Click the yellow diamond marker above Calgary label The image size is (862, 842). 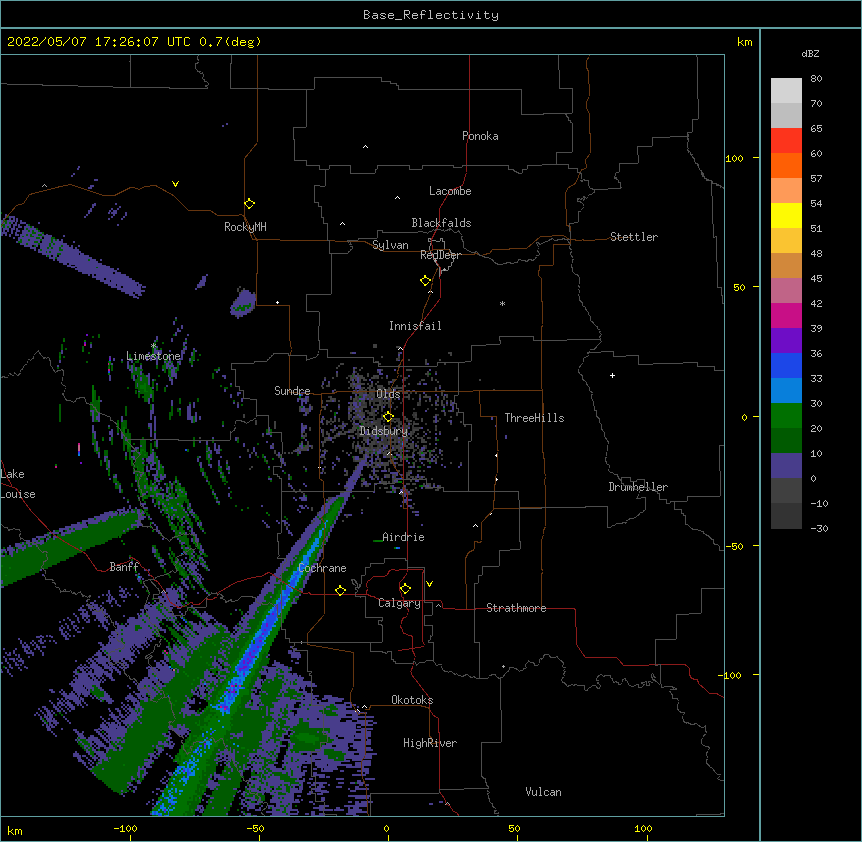(x=405, y=589)
